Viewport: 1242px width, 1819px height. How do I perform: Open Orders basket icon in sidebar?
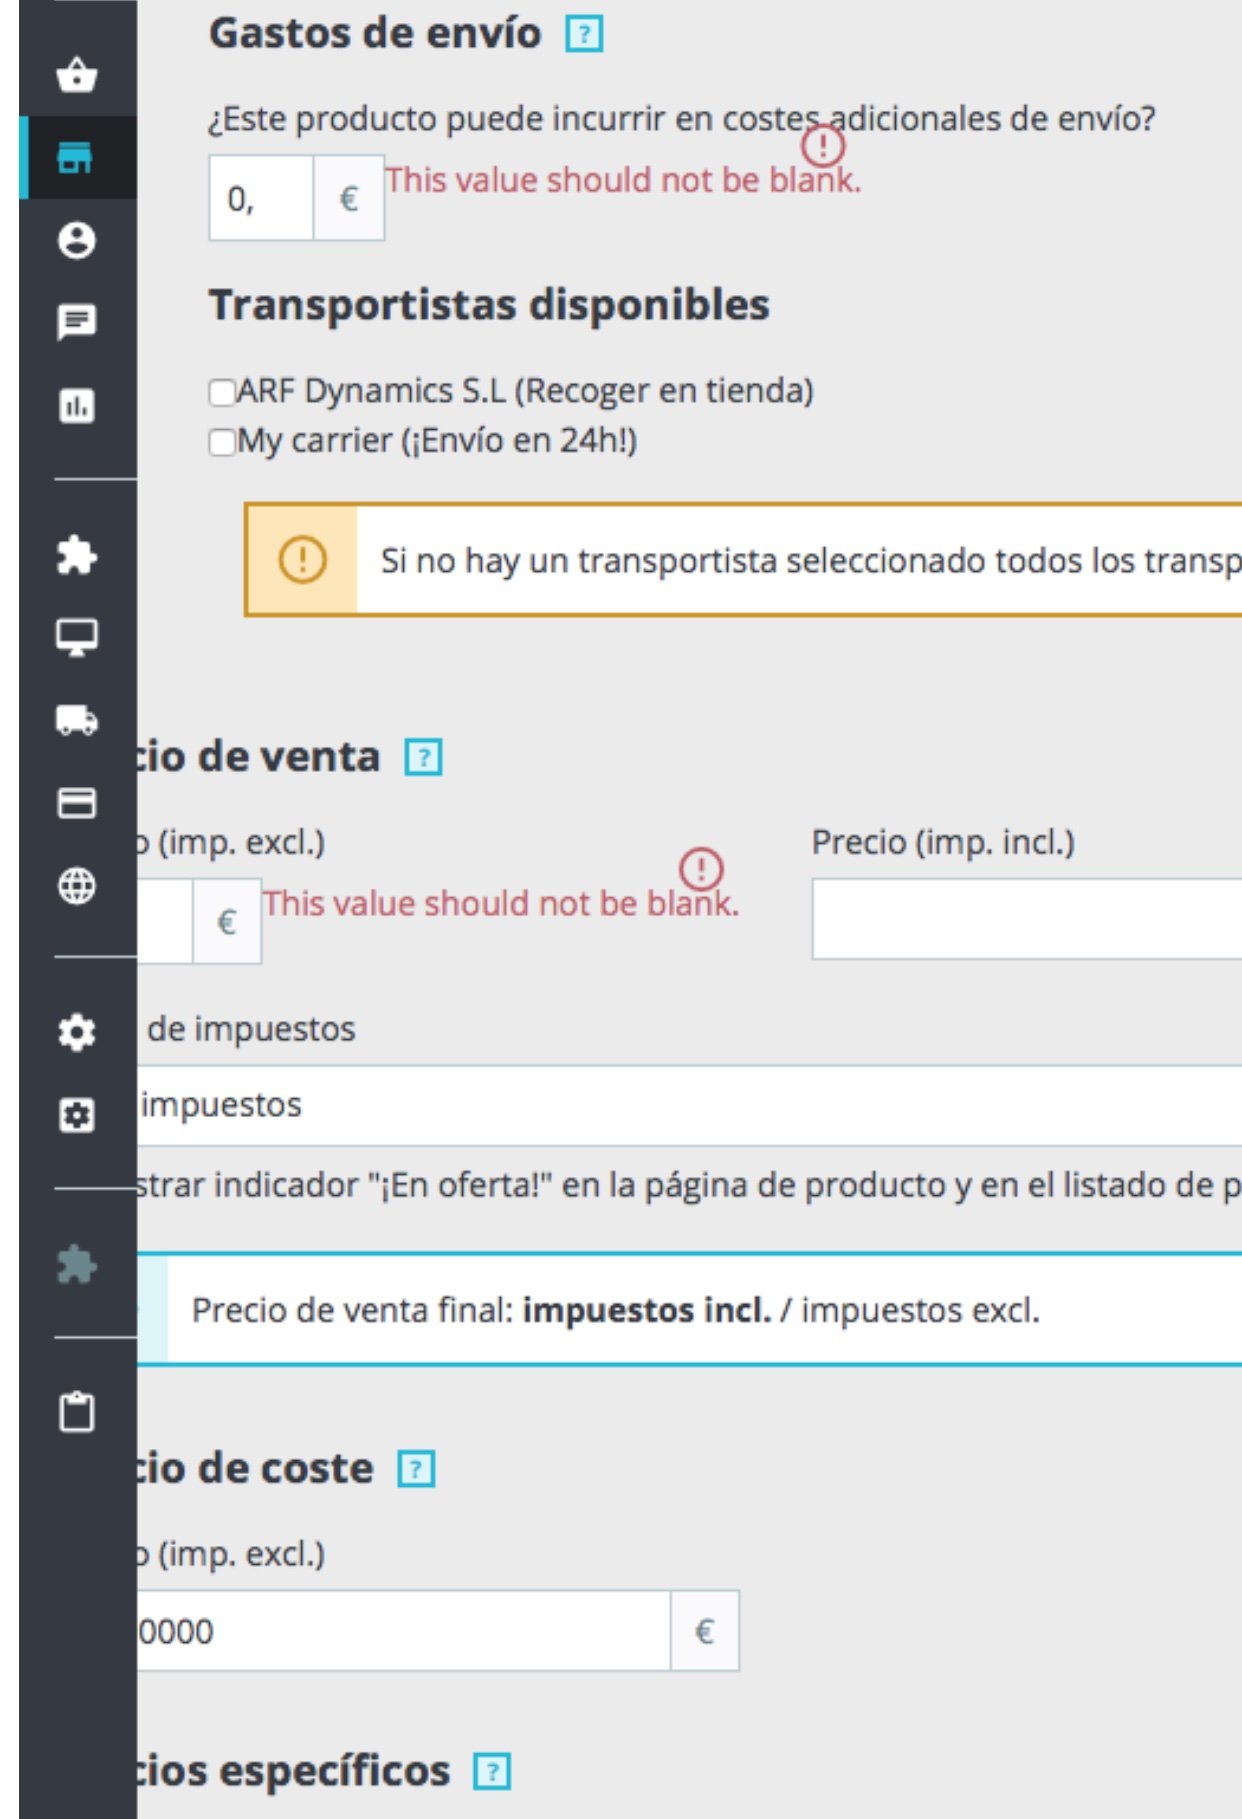tap(76, 75)
